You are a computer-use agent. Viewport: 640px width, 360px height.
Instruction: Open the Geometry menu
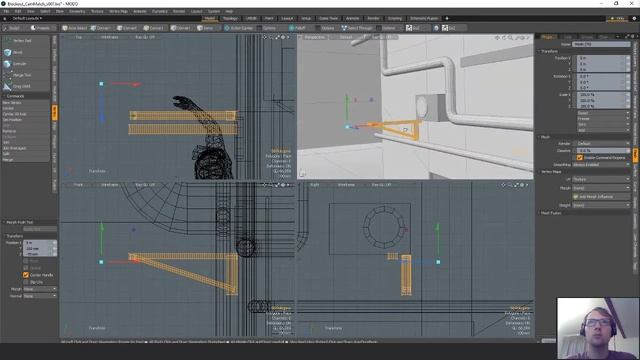[x=77, y=11]
